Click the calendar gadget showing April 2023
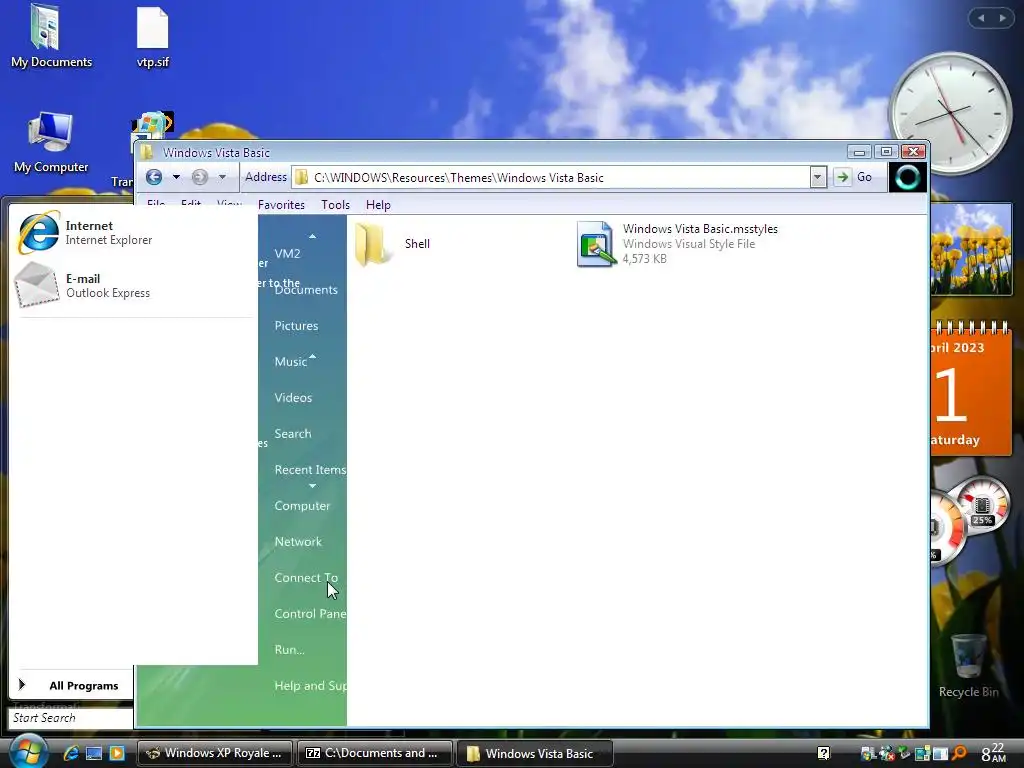The image size is (1024, 768). point(971,389)
